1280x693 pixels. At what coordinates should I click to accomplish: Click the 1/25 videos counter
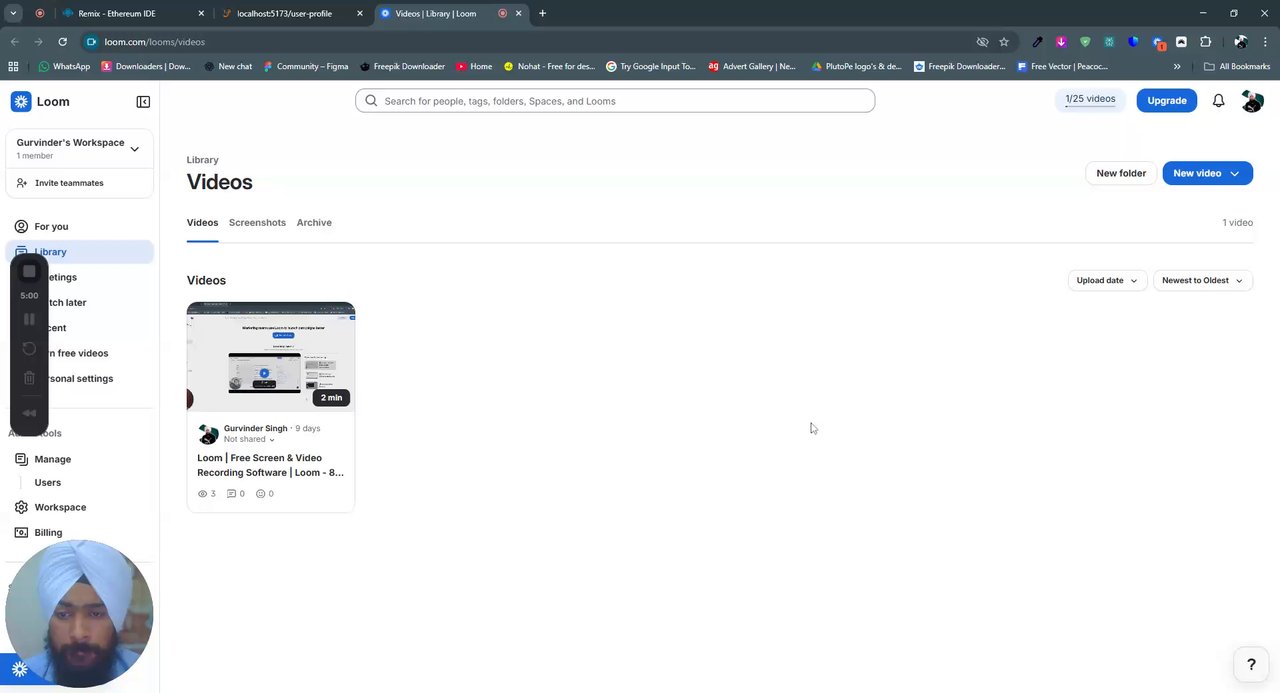point(1090,100)
